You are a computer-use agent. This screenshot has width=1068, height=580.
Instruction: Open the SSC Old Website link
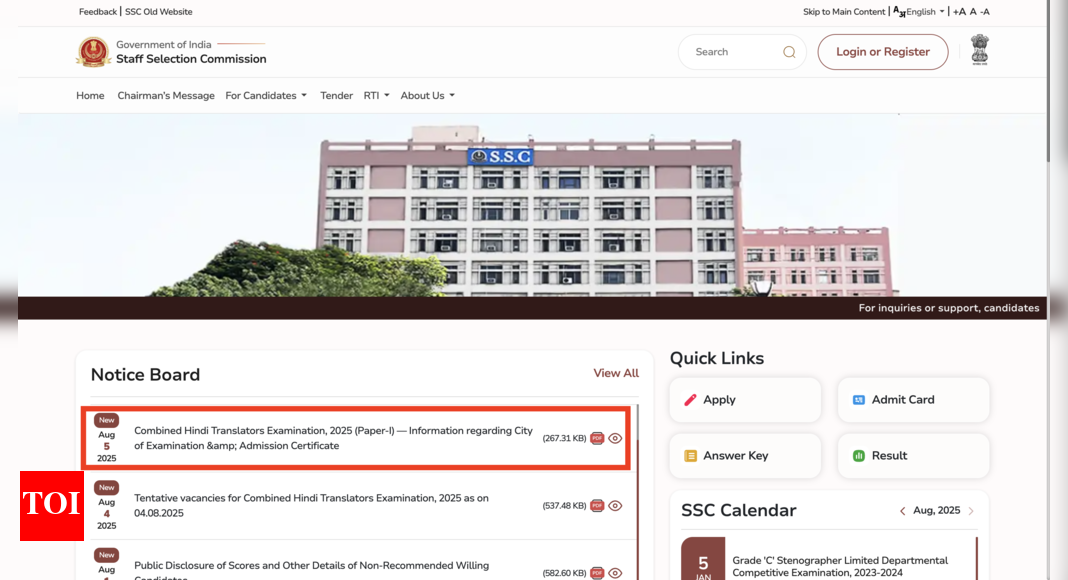click(159, 12)
